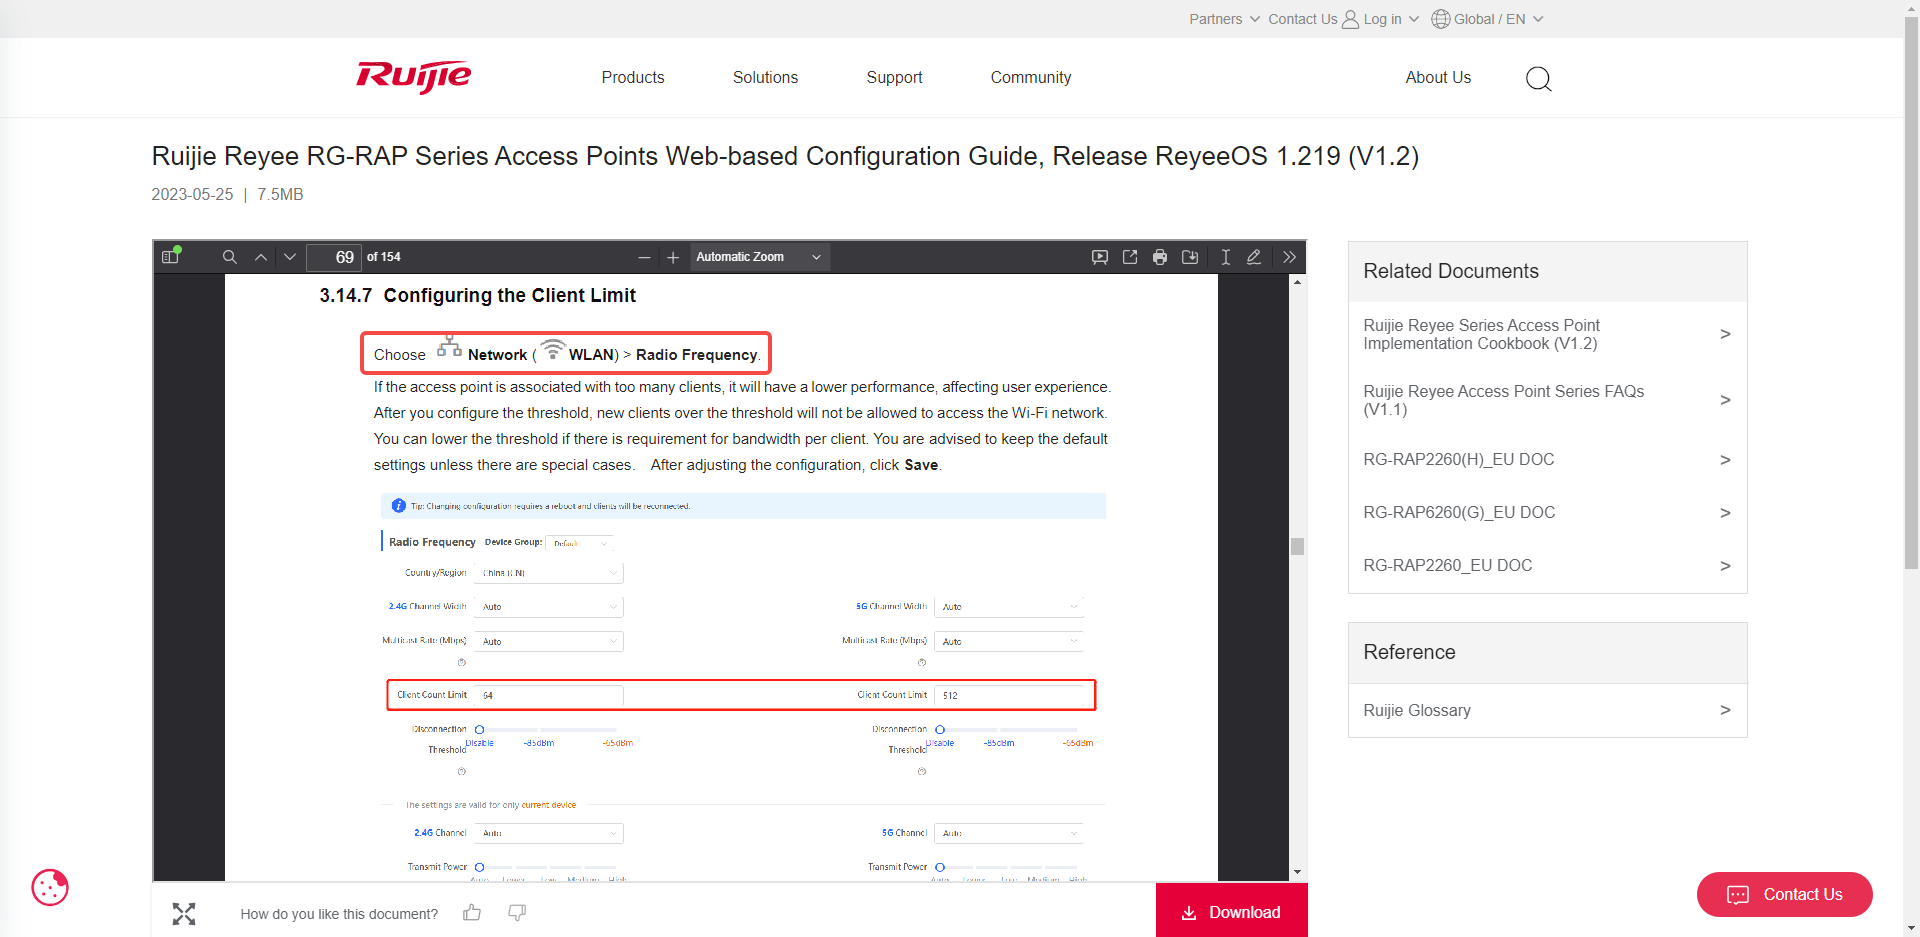1920x937 pixels.
Task: Open the About Us menu
Action: [x=1438, y=78]
